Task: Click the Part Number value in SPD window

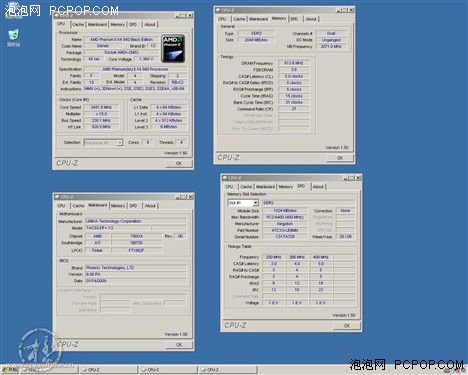Action: click(x=285, y=230)
